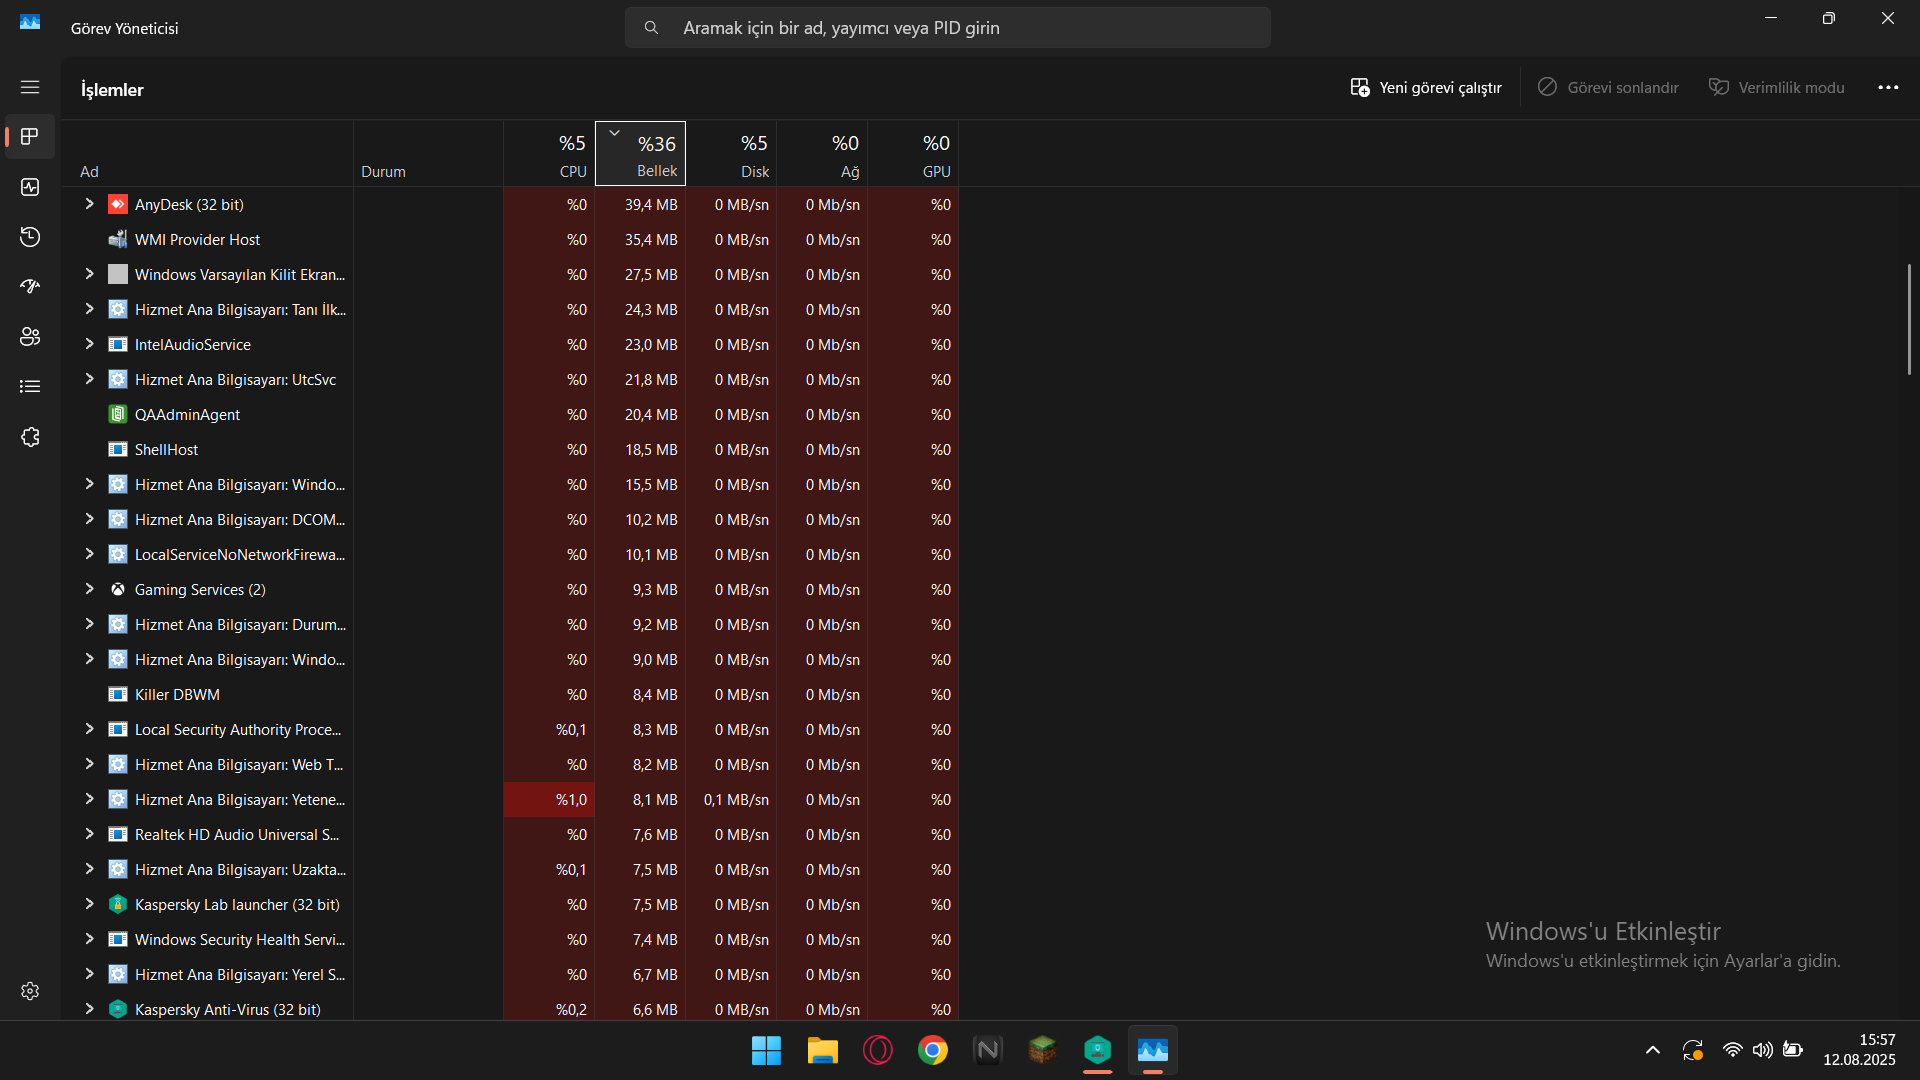This screenshot has height=1080, width=1920.
Task: Expand the Realtek HD Audio Universal row
Action: [x=89, y=834]
